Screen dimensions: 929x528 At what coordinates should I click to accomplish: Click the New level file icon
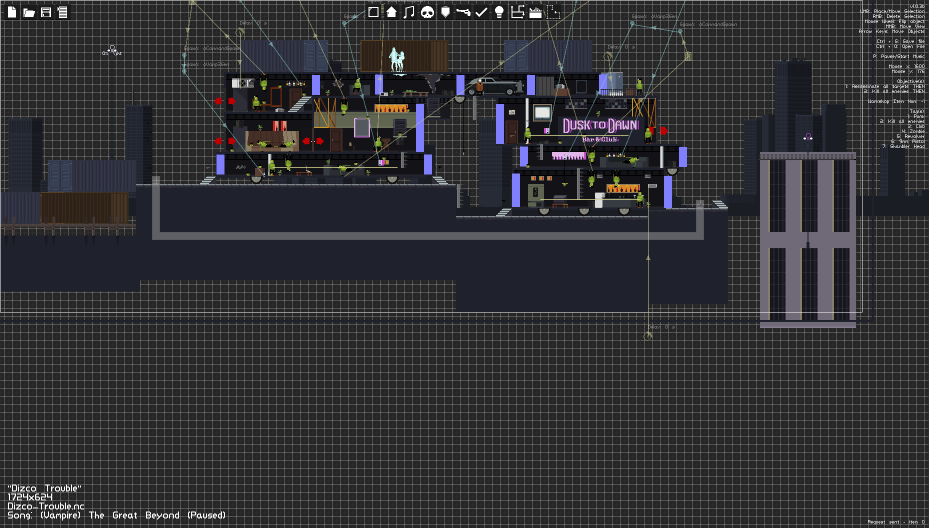pos(12,12)
